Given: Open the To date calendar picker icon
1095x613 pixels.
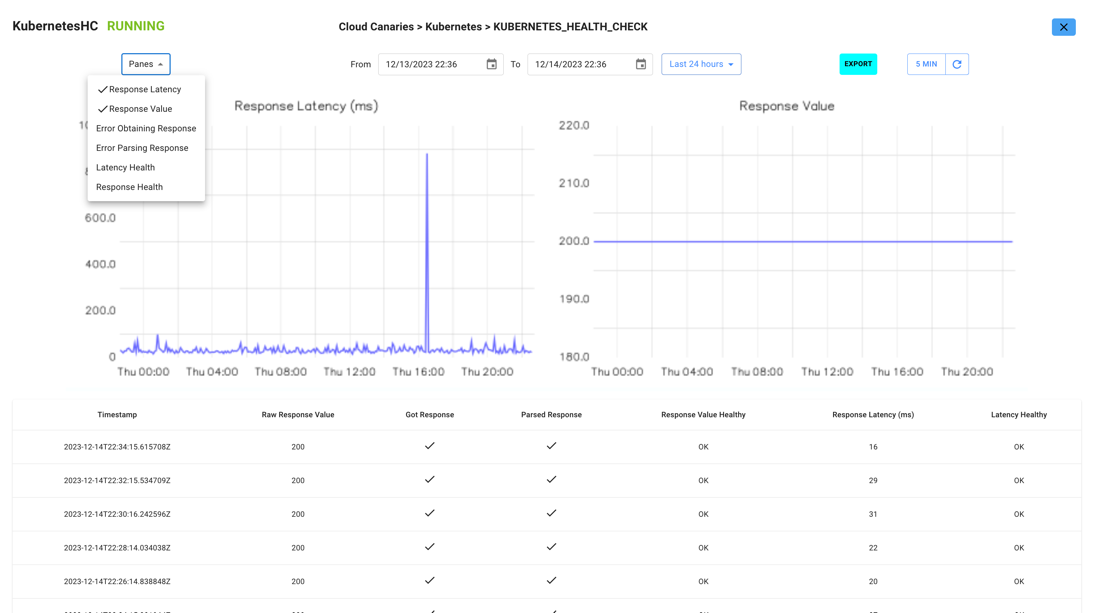Looking at the screenshot, I should click(640, 64).
